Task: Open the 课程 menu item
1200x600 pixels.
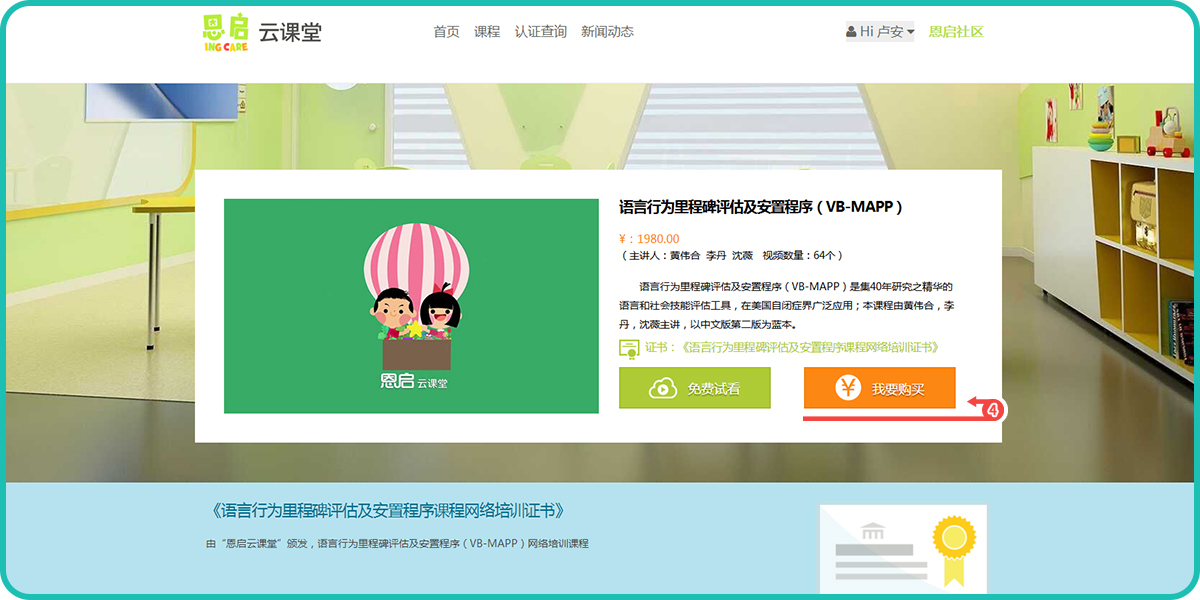Action: click(487, 32)
